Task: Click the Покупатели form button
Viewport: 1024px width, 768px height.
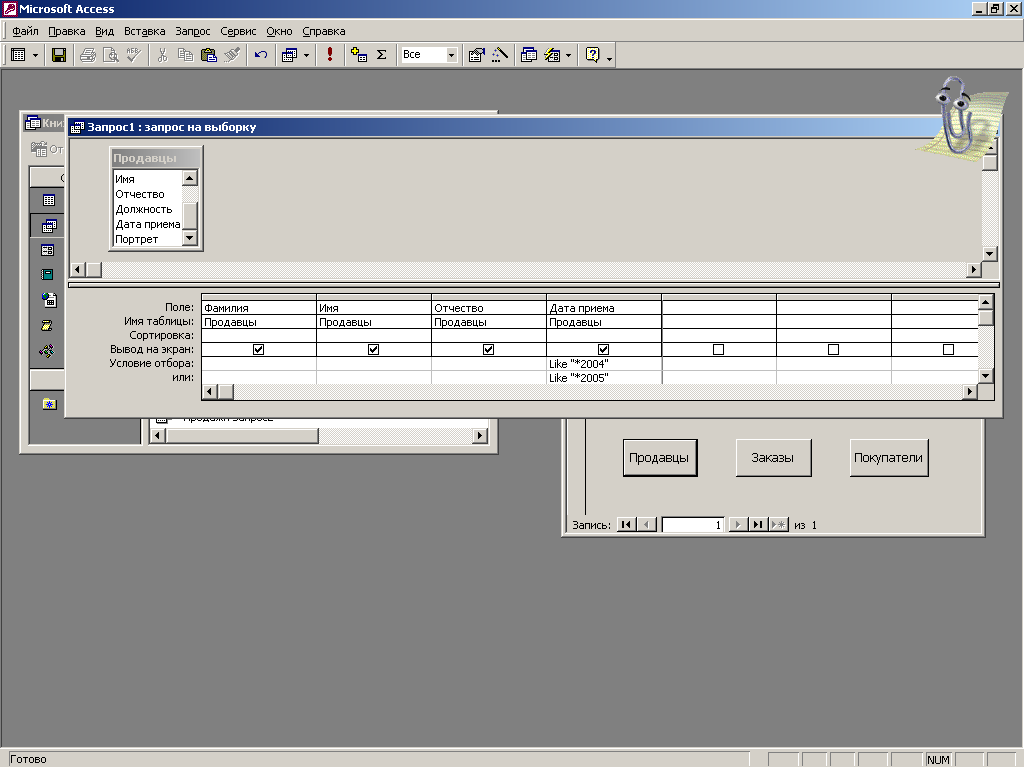Action: (x=888, y=458)
